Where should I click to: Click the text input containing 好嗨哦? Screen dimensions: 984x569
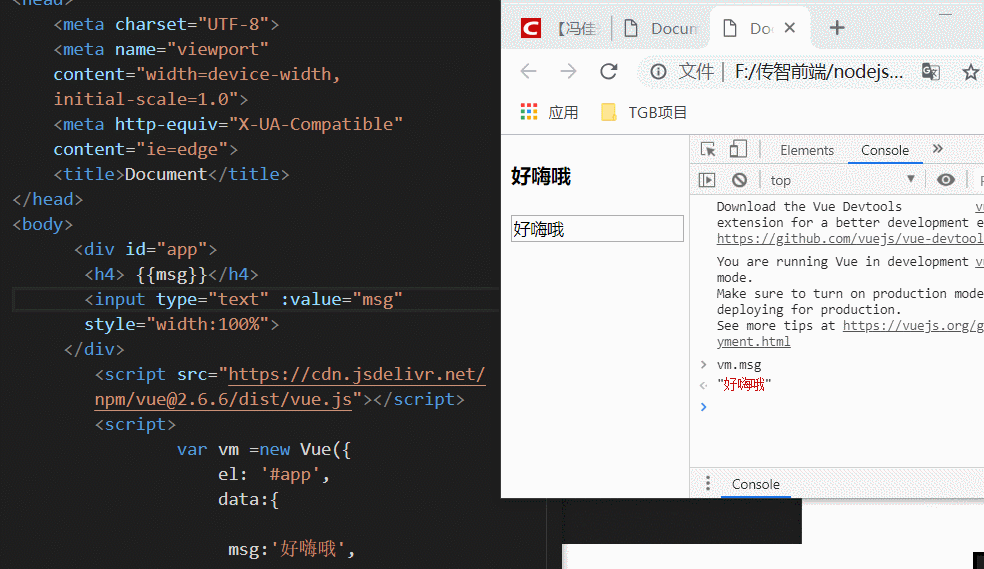(x=597, y=228)
